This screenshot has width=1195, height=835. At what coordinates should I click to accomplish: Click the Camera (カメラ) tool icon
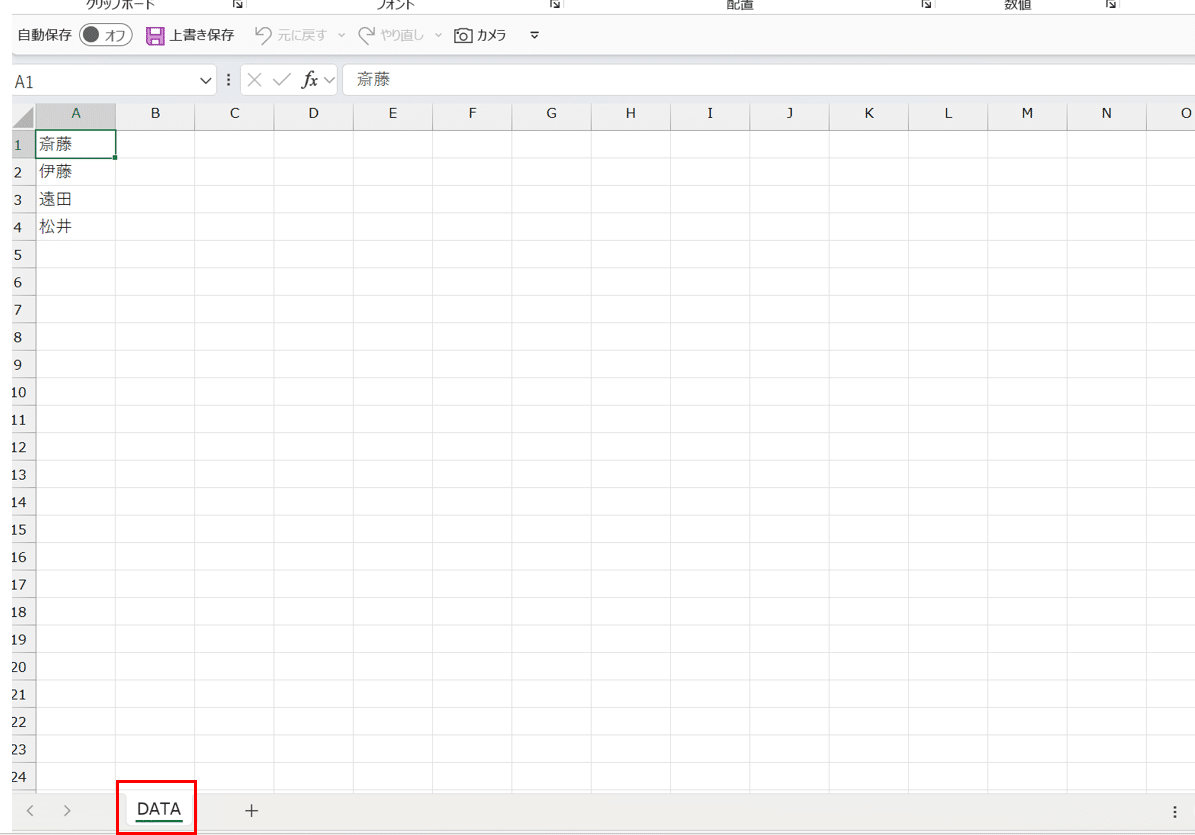tap(463, 35)
